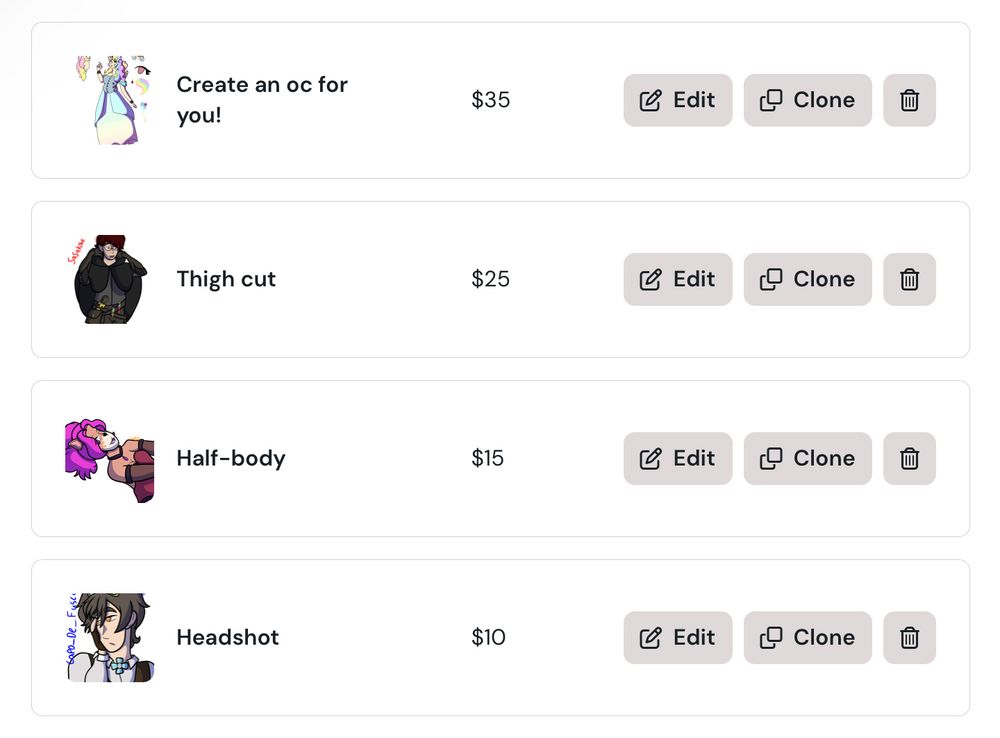The width and height of the screenshot is (1000, 738).
Task: Open the Create an oc for you! title link
Action: (262, 100)
